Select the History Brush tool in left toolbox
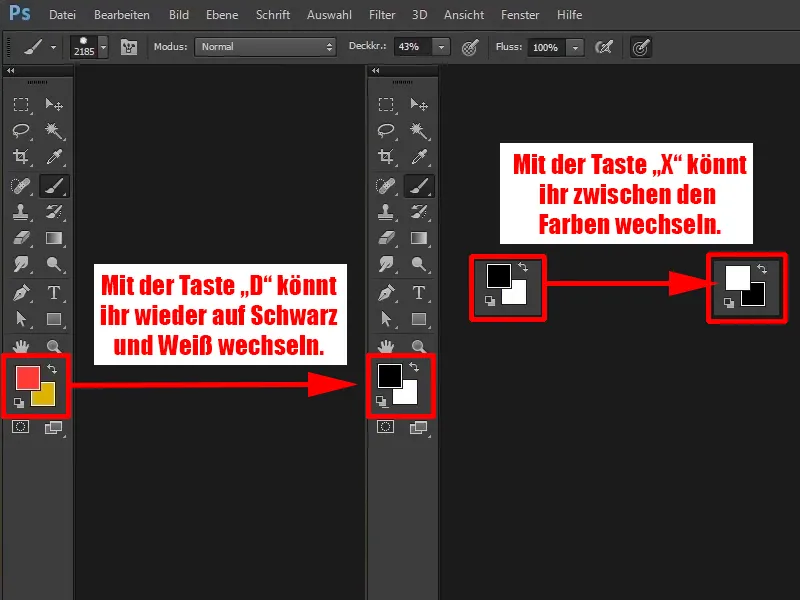The image size is (800, 600). point(54,212)
